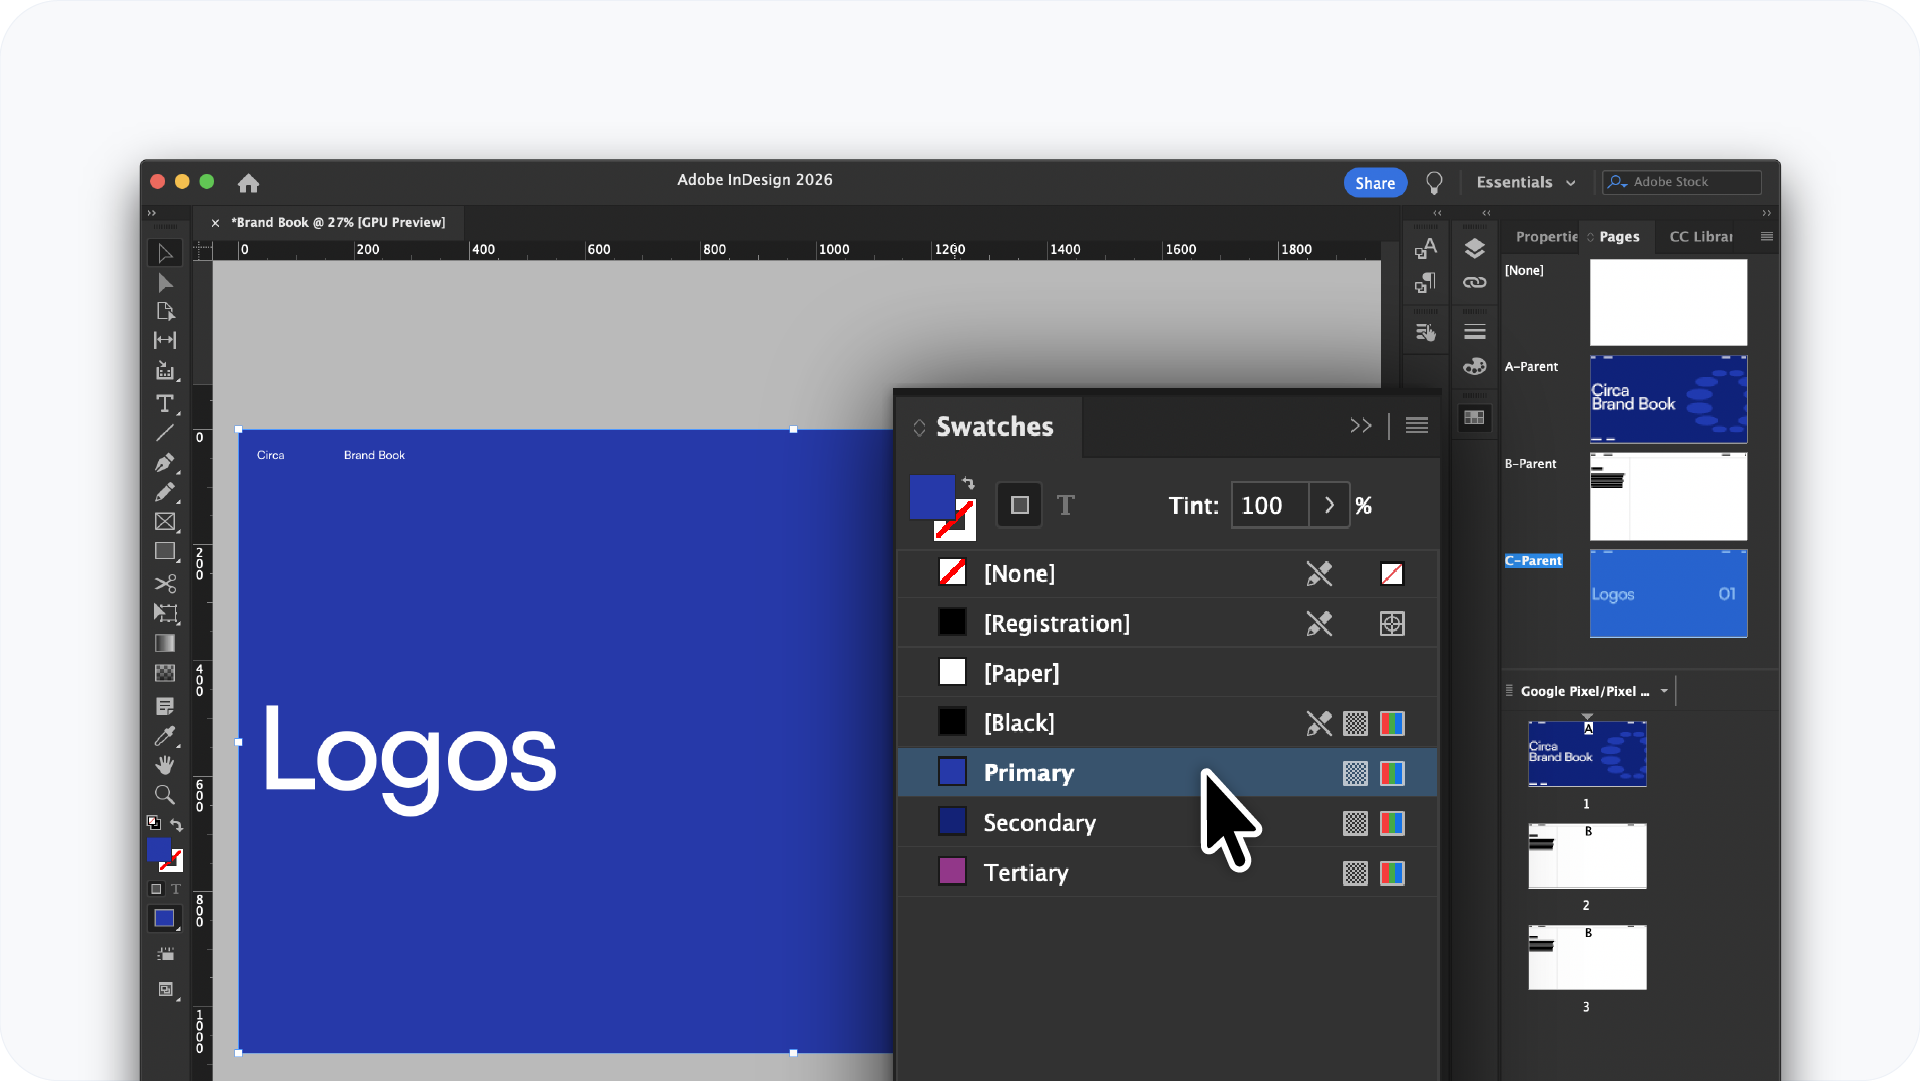This screenshot has width=1920, height=1081.
Task: Select the Zoom tool
Action: [x=165, y=795]
